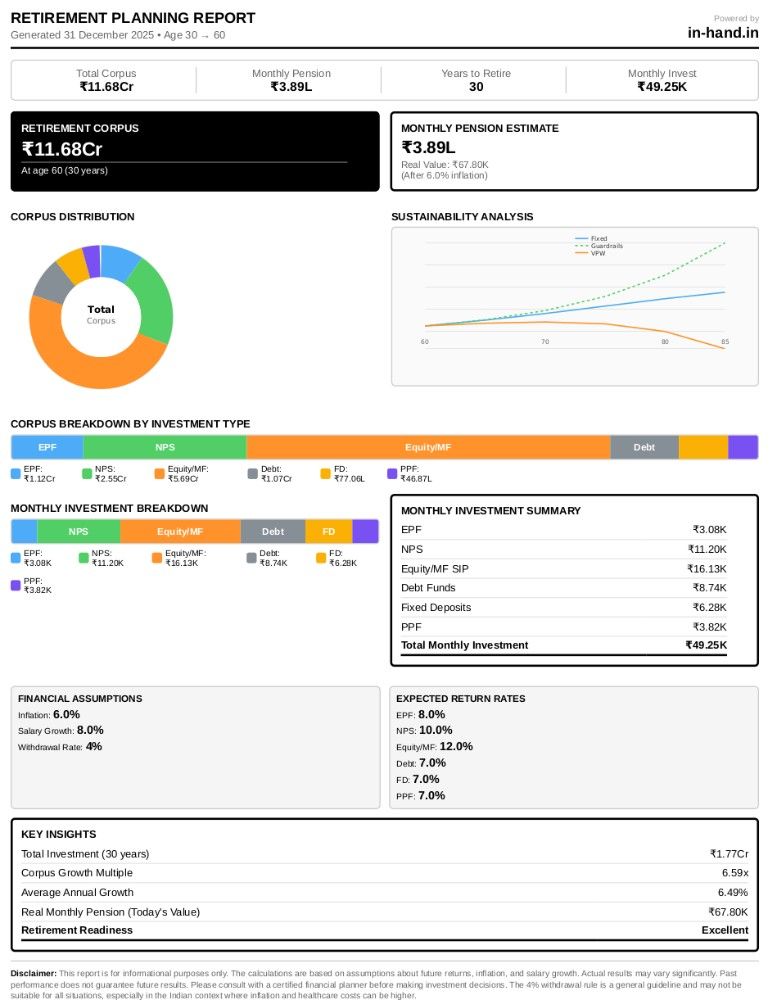777x1000 pixels.
Task: Click the purple PPF ₹46.87L legend swatch
Action: (x=392, y=474)
